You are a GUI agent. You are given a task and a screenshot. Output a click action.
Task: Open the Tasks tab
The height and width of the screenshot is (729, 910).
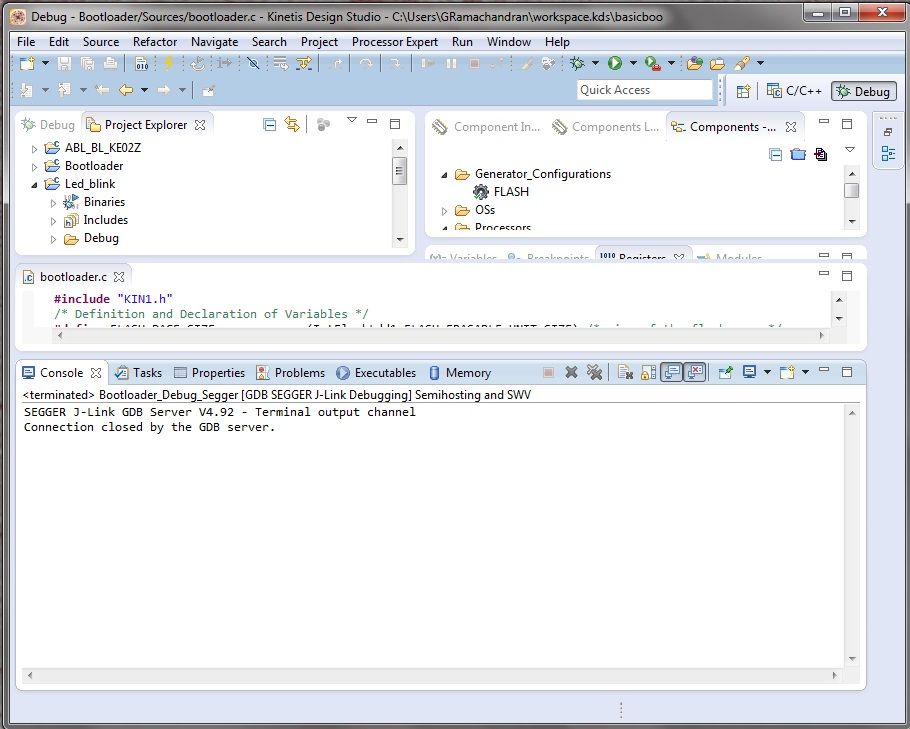pyautogui.click(x=138, y=373)
